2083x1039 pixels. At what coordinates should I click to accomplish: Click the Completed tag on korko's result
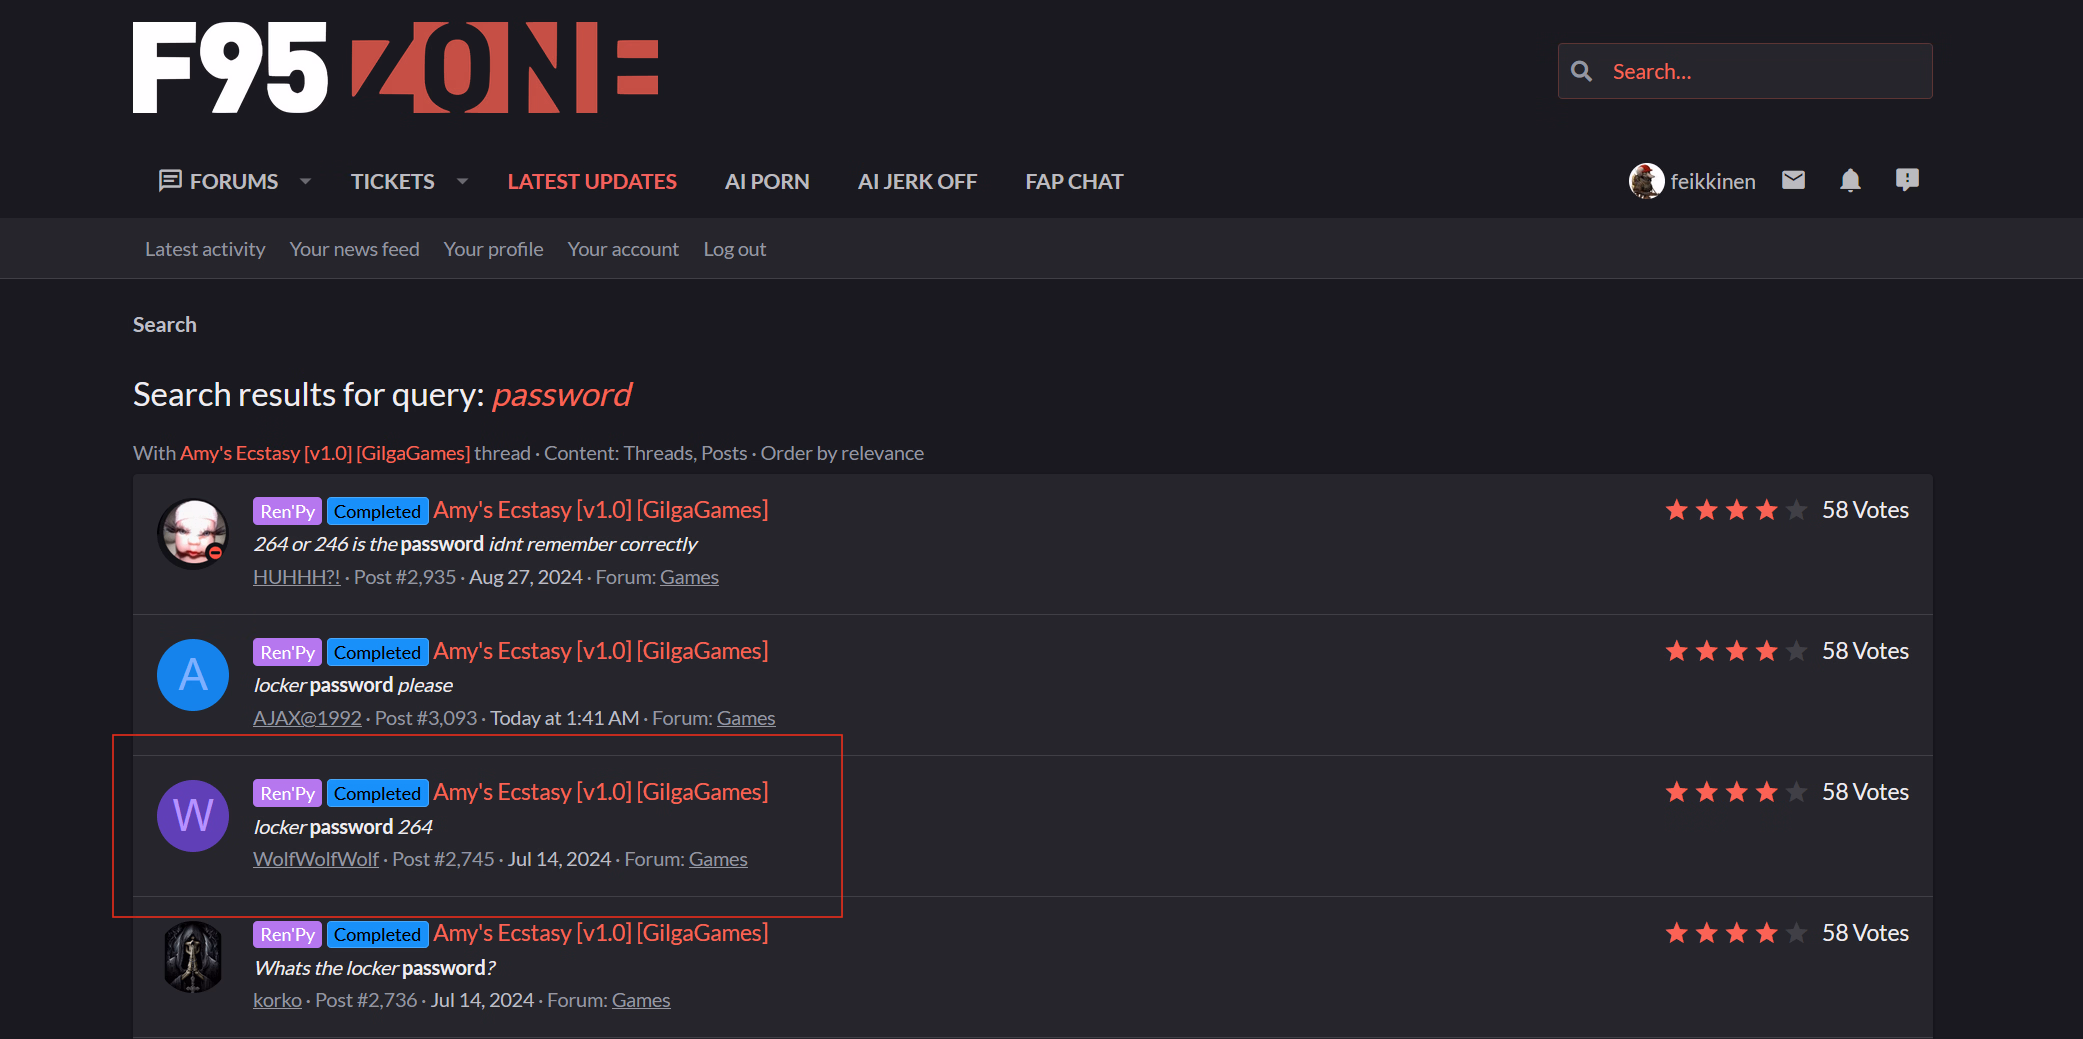pos(377,934)
